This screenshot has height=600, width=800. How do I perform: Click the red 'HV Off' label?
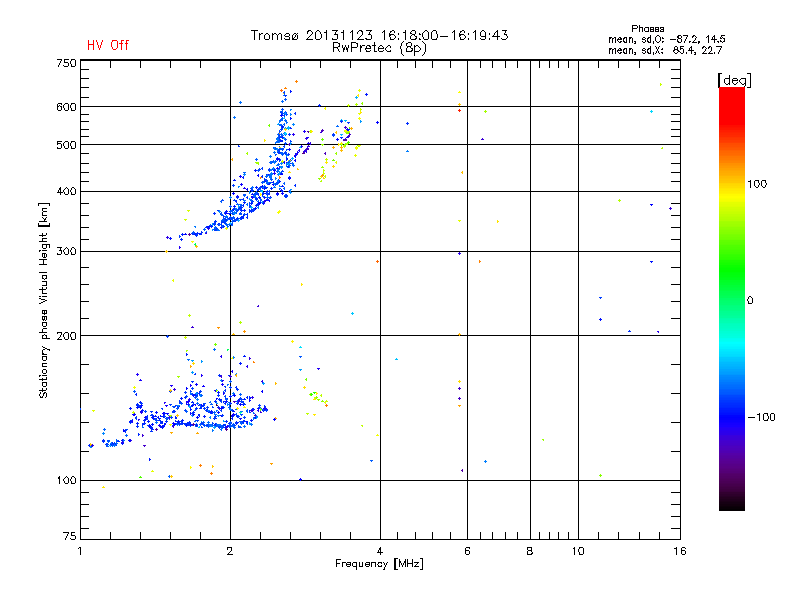click(x=108, y=45)
